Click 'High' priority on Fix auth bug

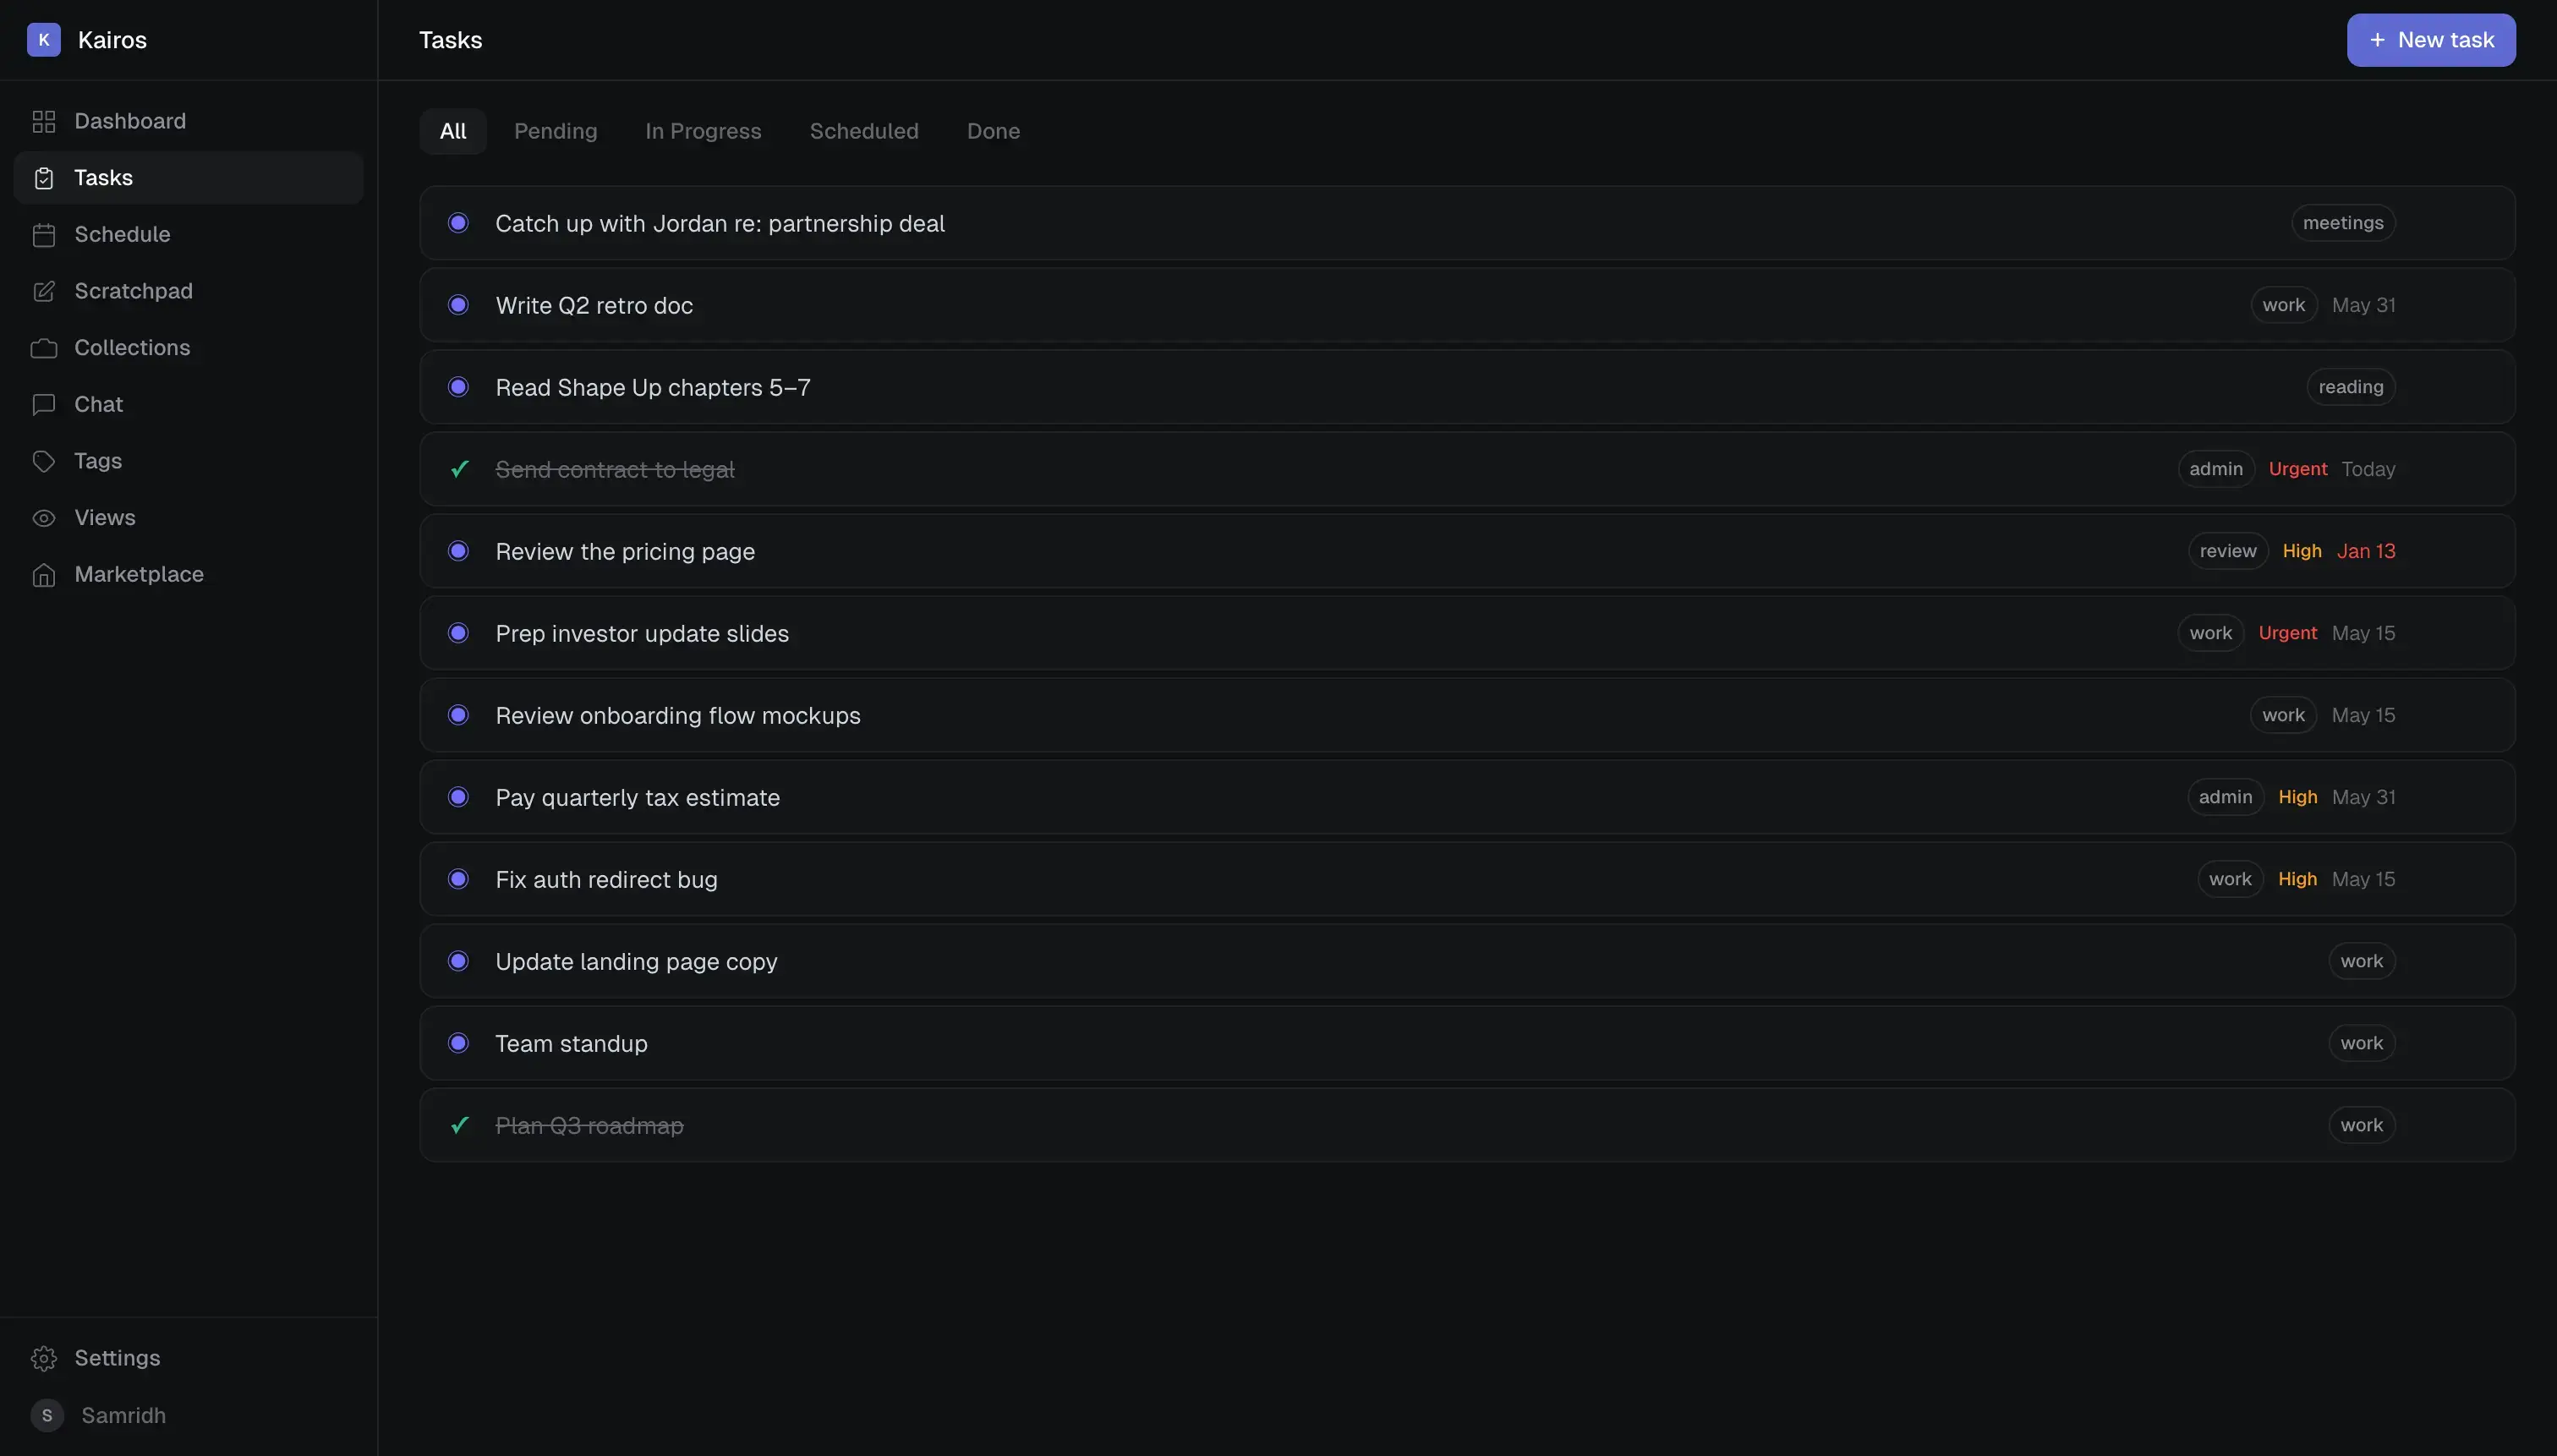[2298, 879]
